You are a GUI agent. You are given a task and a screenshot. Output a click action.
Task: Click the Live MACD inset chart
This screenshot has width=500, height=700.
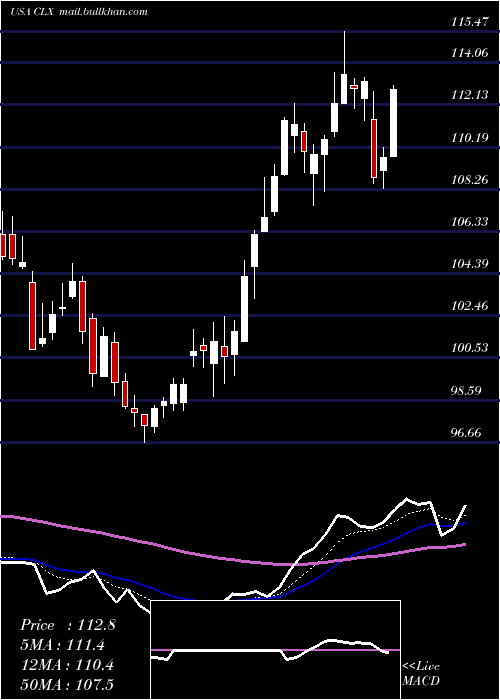(275, 650)
